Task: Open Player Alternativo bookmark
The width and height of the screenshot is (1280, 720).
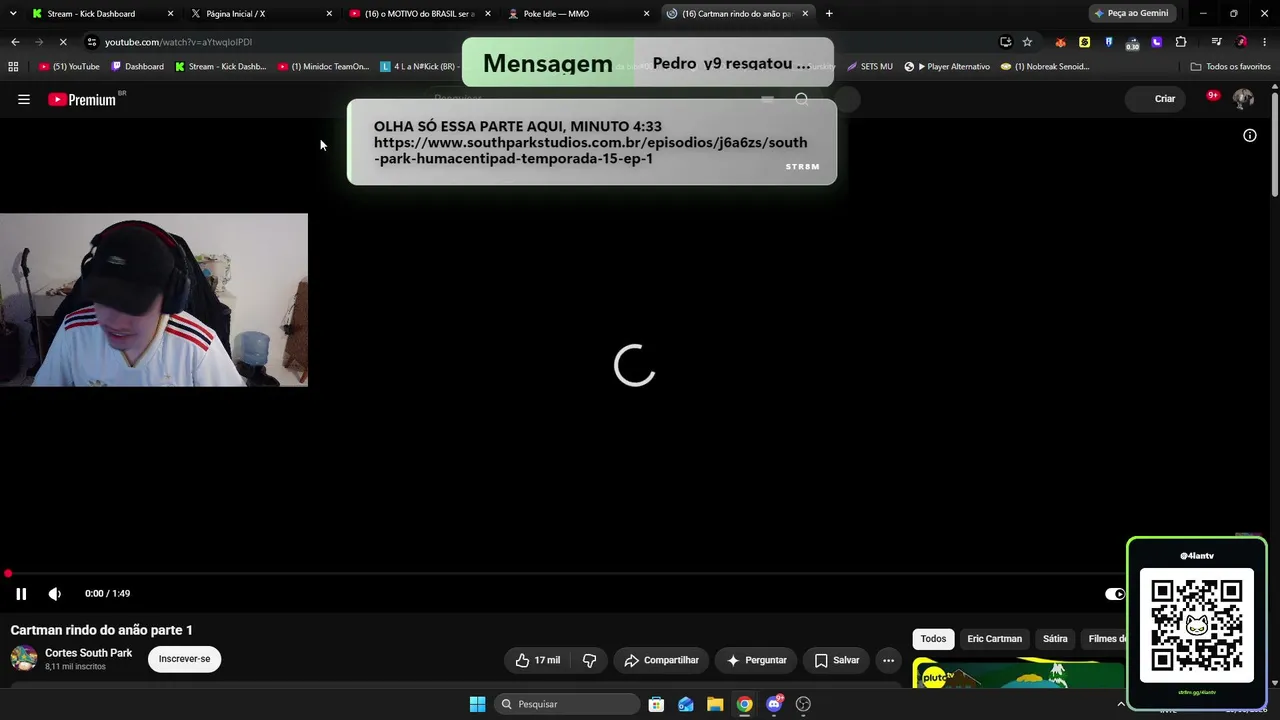Action: click(x=947, y=67)
